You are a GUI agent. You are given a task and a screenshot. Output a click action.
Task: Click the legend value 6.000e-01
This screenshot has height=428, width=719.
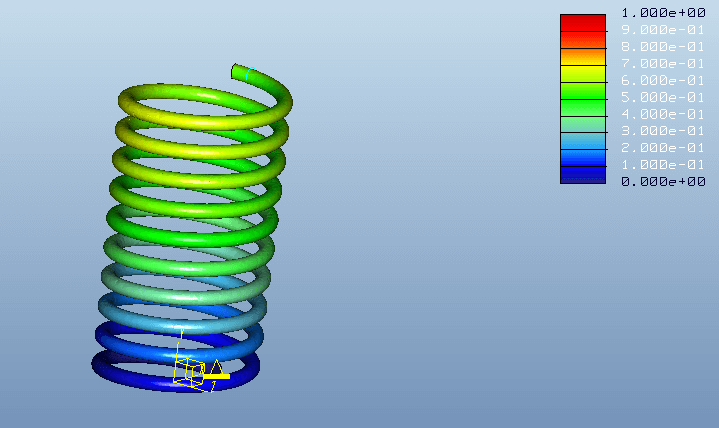coord(663,80)
